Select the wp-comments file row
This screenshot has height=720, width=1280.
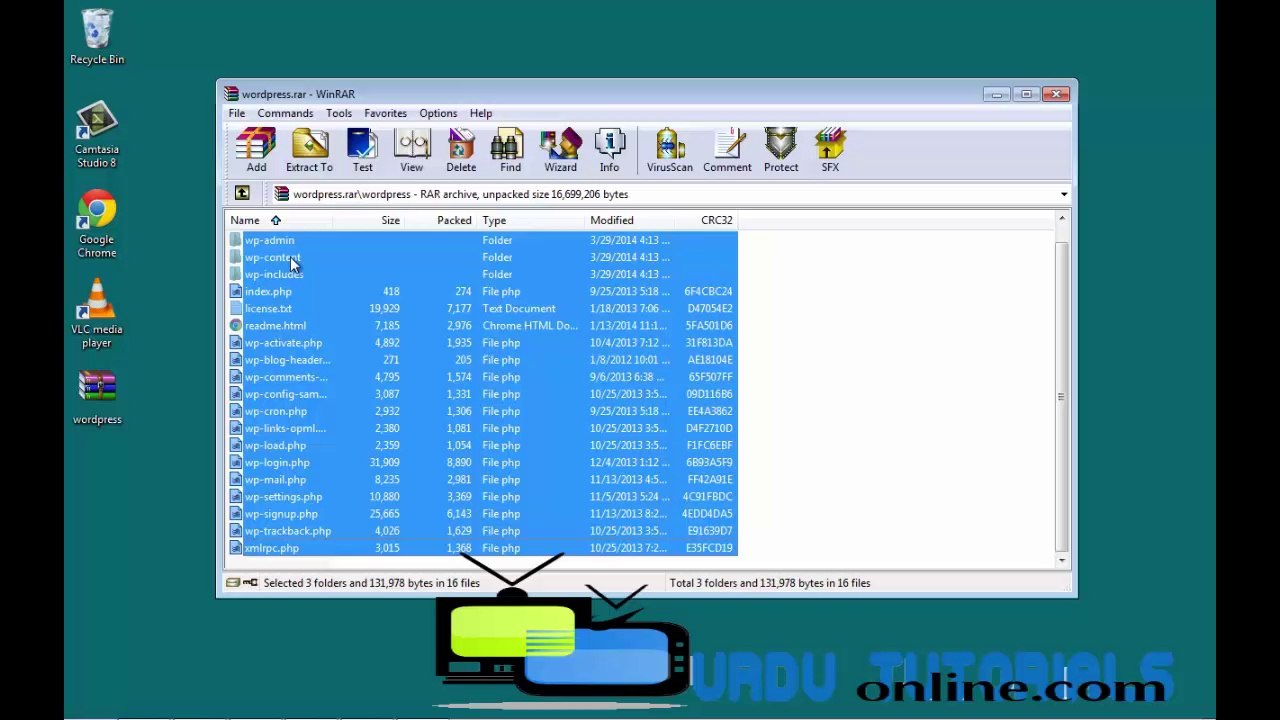tap(482, 377)
